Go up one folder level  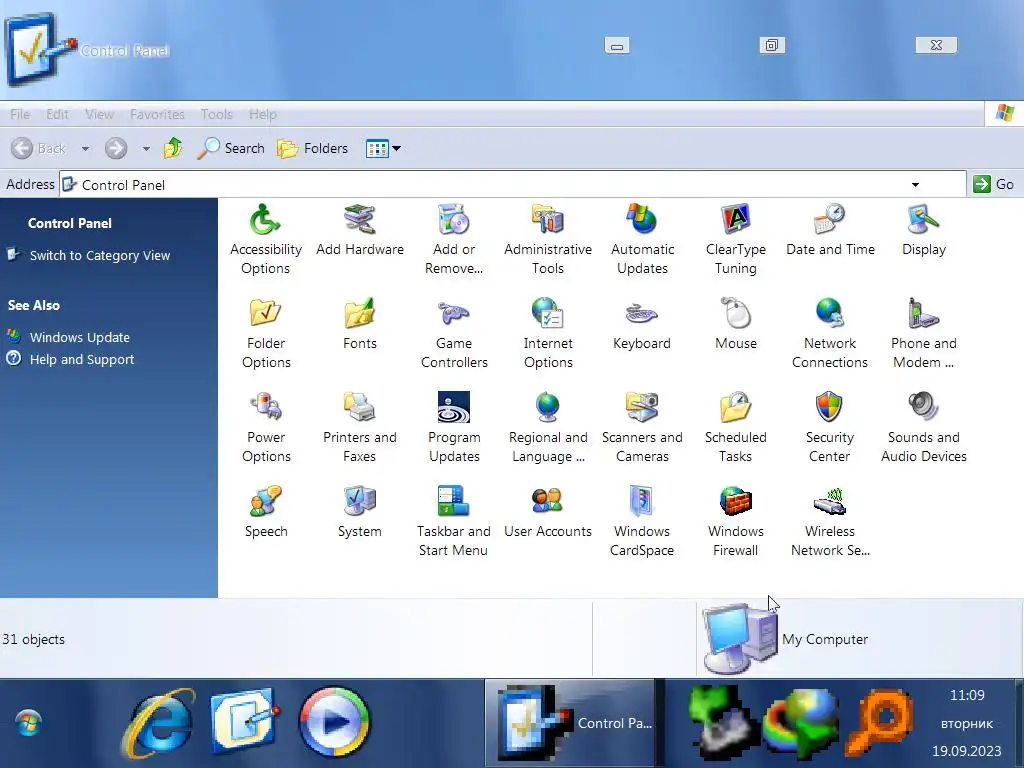point(173,148)
